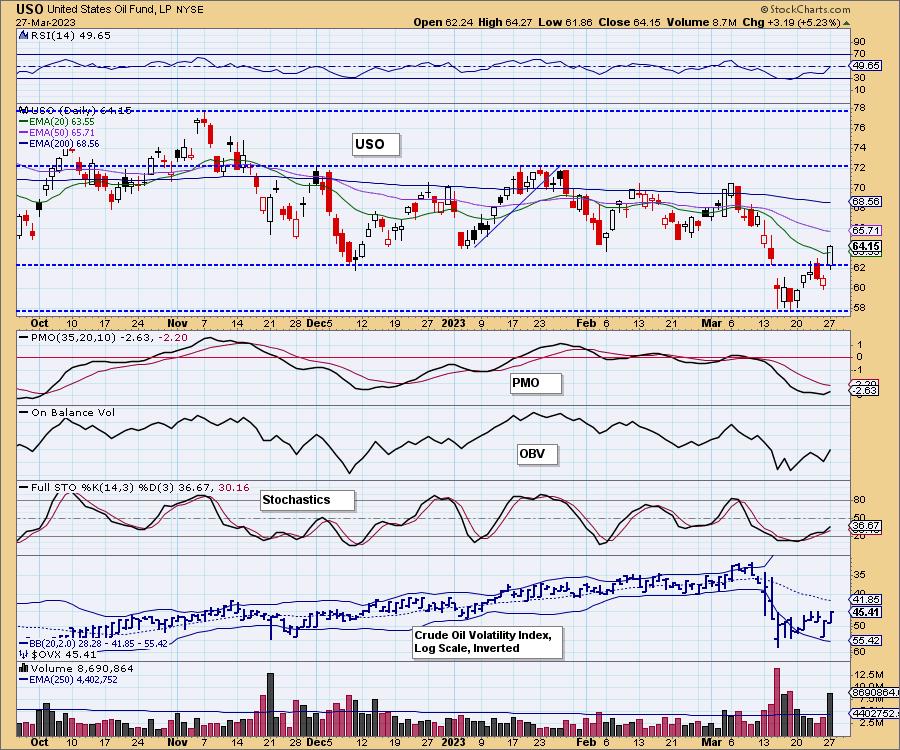900x750 pixels.
Task: Click the Volume 8.7M value in the header
Action: [701, 22]
